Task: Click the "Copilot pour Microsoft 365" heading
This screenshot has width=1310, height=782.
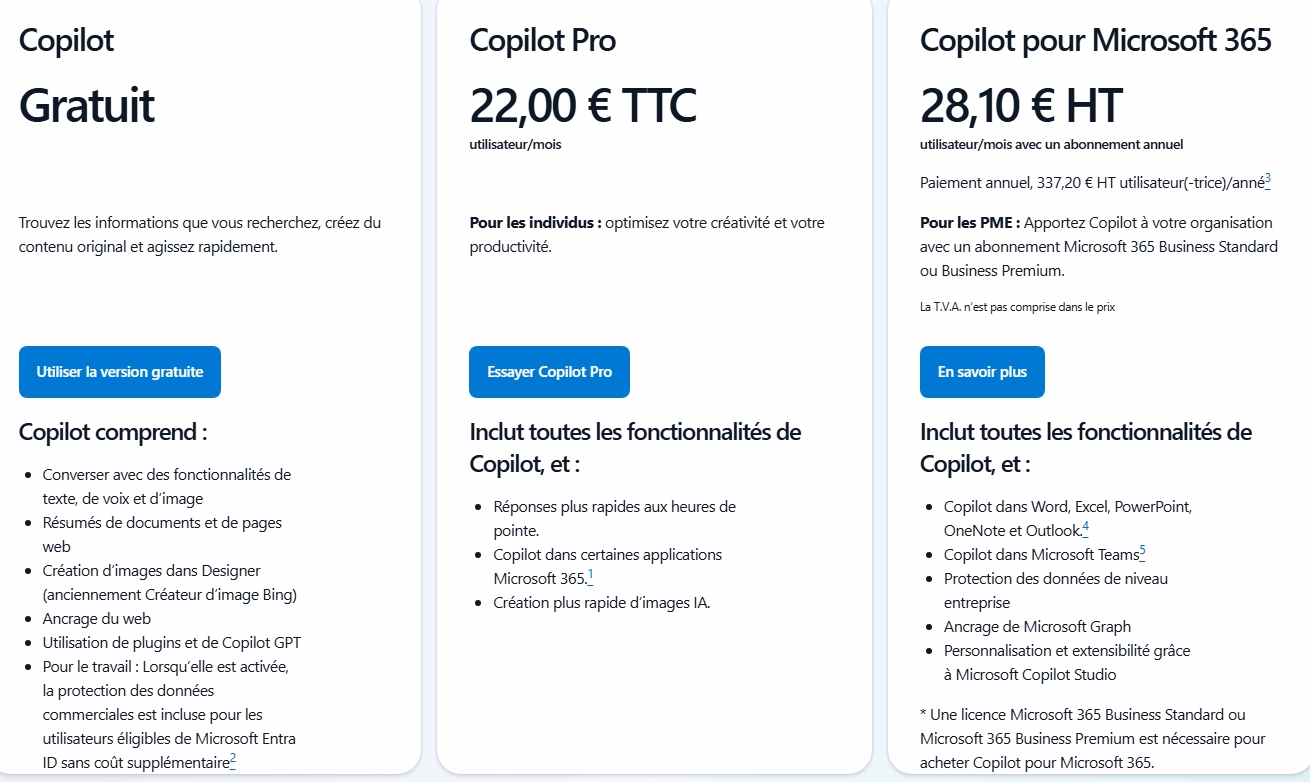Action: point(1096,40)
